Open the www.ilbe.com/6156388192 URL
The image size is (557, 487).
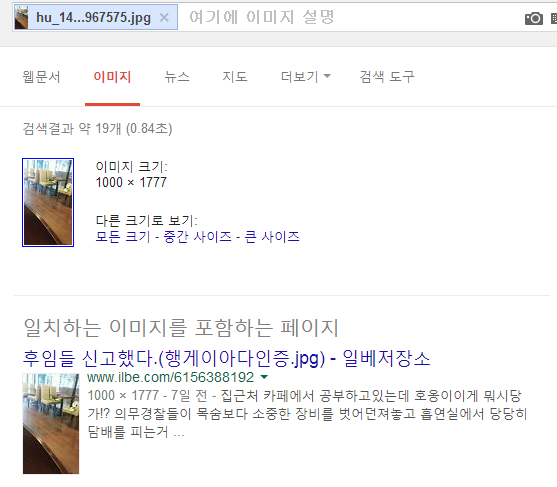[171, 377]
